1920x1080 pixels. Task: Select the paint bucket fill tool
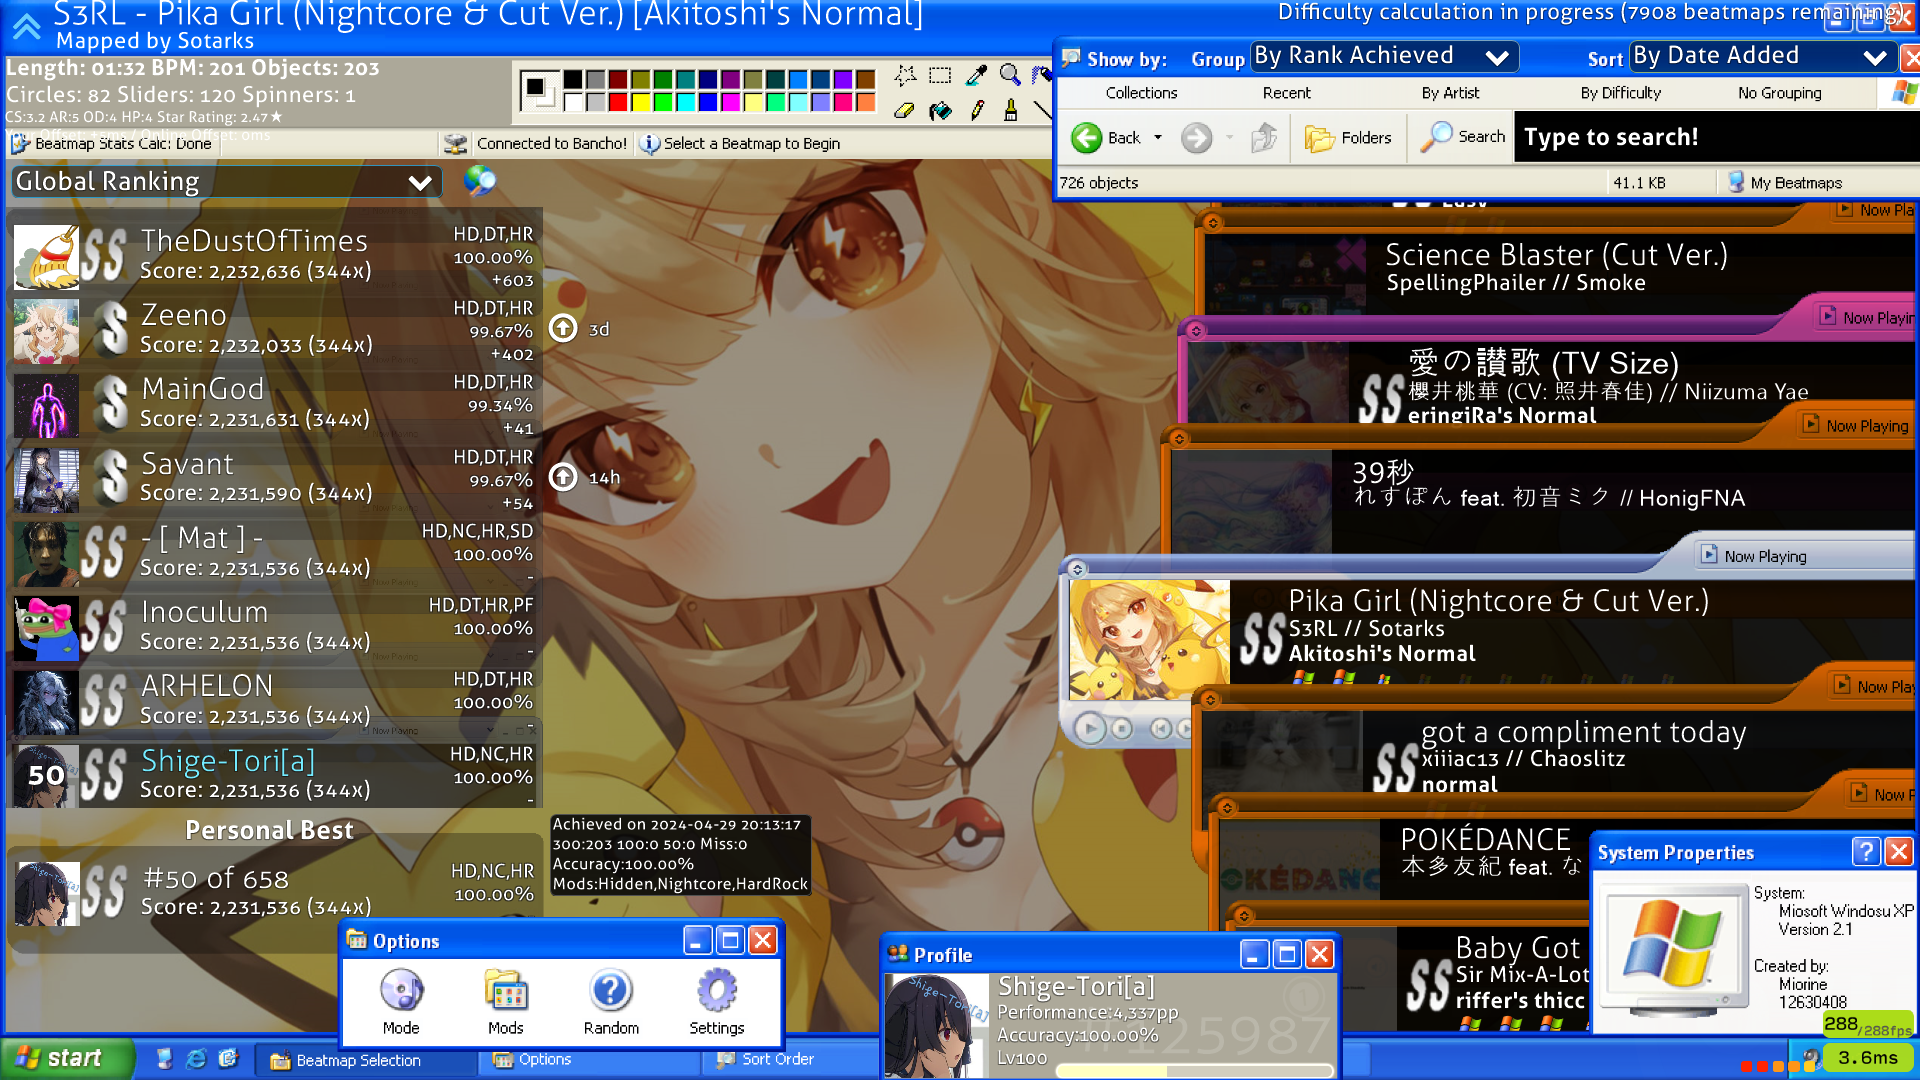[x=940, y=110]
